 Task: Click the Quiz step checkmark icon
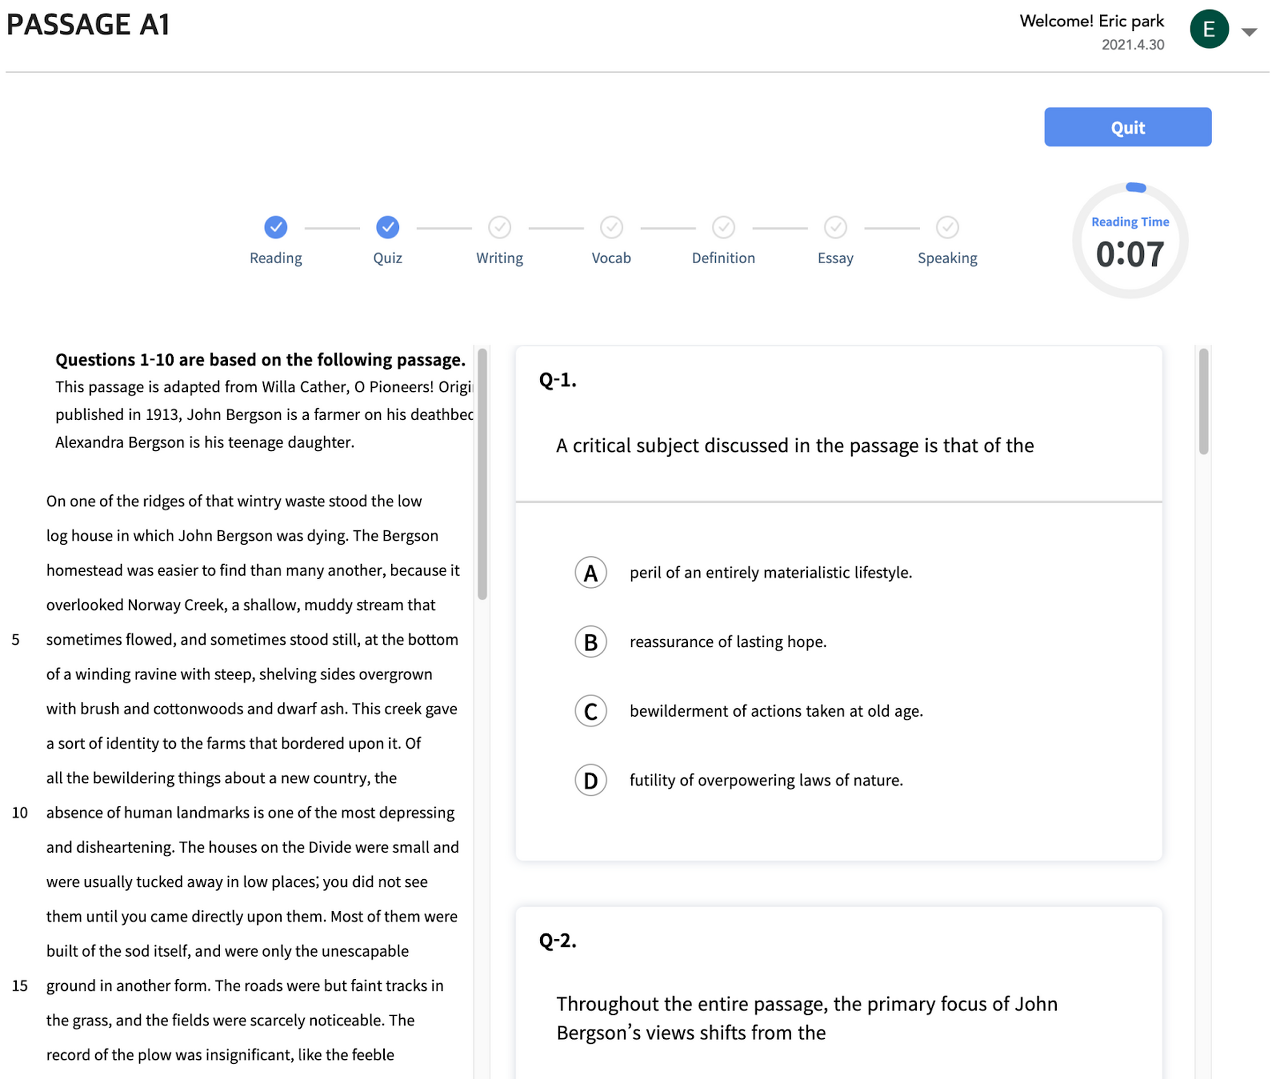(388, 227)
